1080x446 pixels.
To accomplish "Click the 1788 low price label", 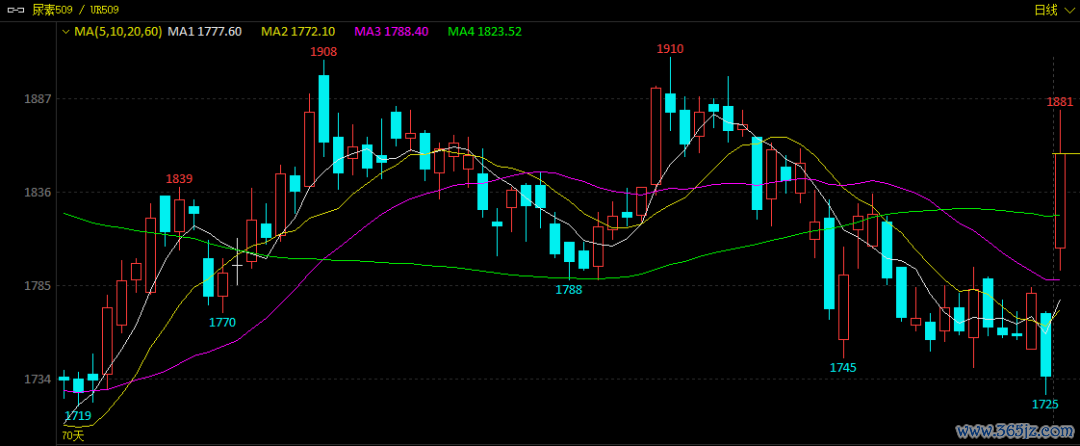I will pyautogui.click(x=568, y=289).
